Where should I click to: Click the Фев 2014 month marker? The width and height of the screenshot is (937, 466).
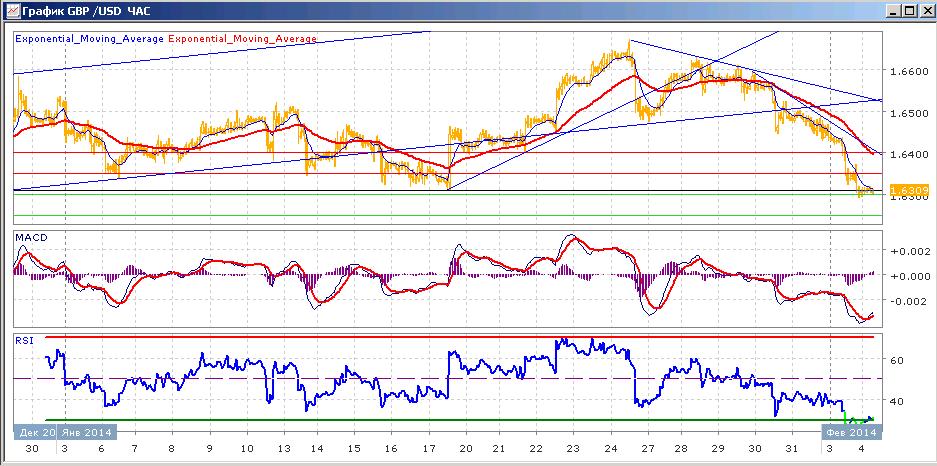(850, 432)
